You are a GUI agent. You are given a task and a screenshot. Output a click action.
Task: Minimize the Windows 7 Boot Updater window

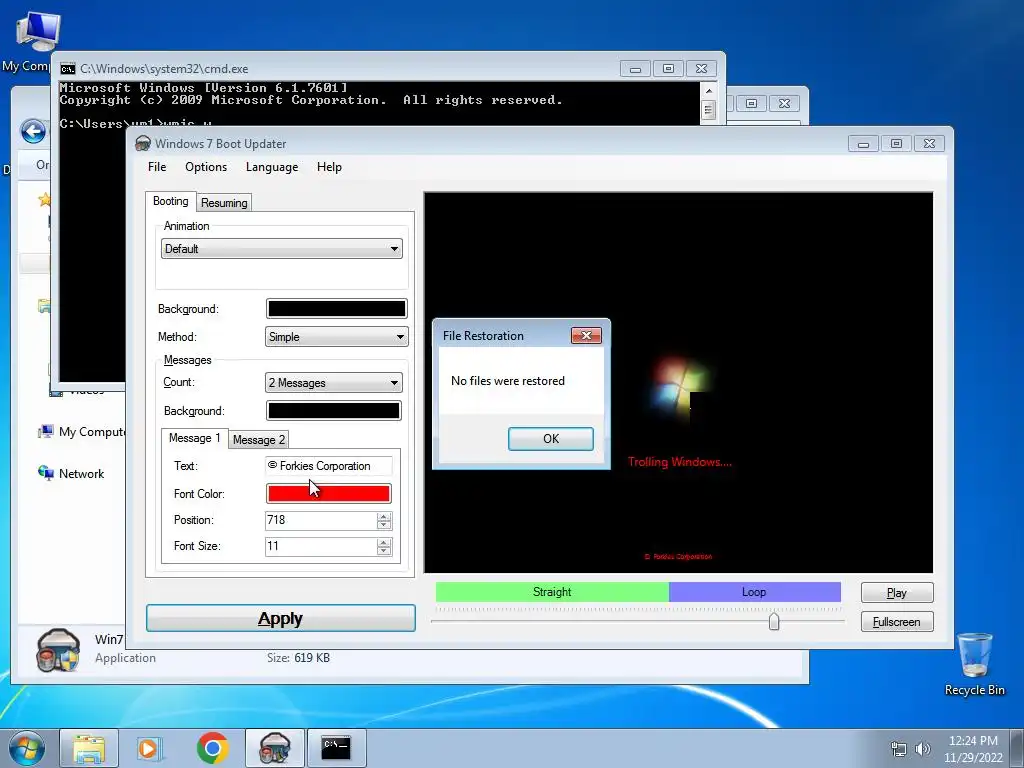[863, 144]
